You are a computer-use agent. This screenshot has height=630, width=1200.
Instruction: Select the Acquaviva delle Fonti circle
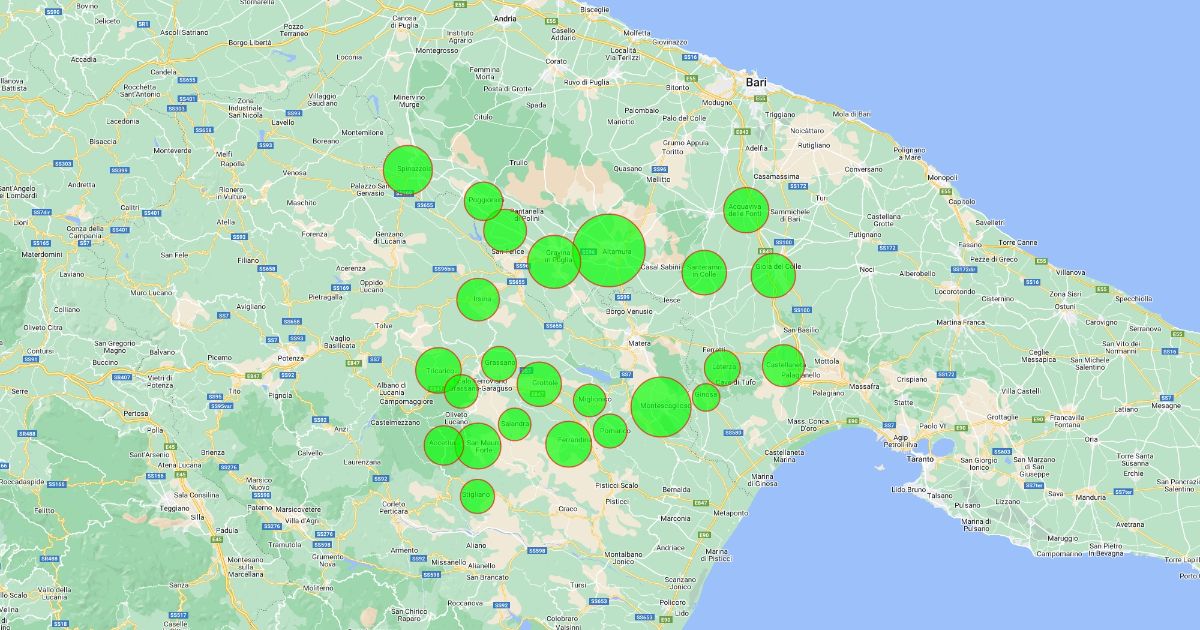(x=745, y=210)
